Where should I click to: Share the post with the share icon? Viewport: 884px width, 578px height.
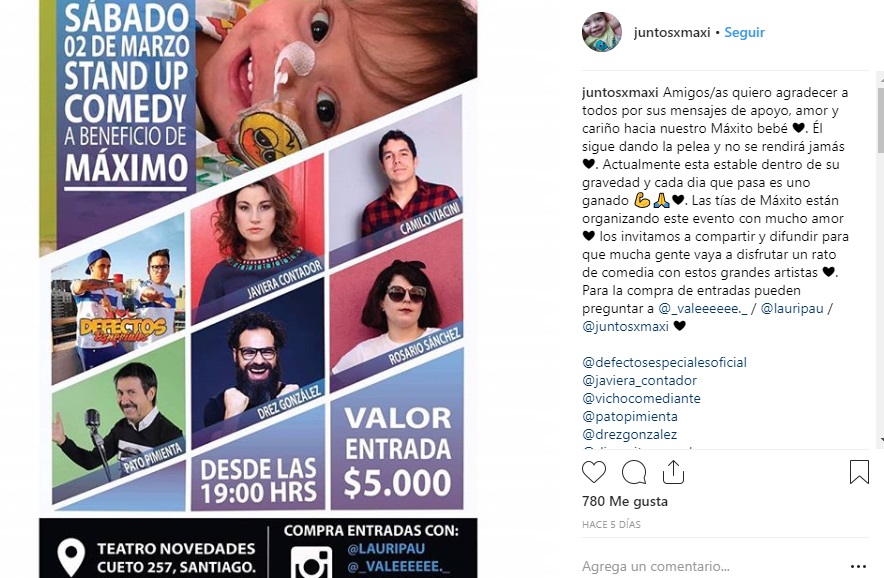673,472
